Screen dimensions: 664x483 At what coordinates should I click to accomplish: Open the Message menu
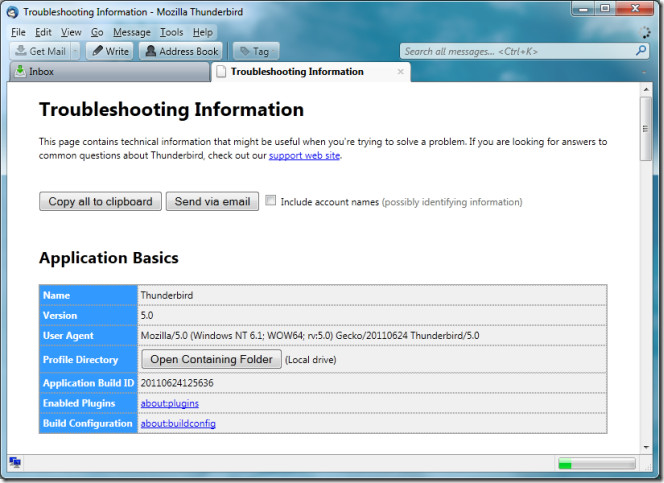click(x=132, y=32)
